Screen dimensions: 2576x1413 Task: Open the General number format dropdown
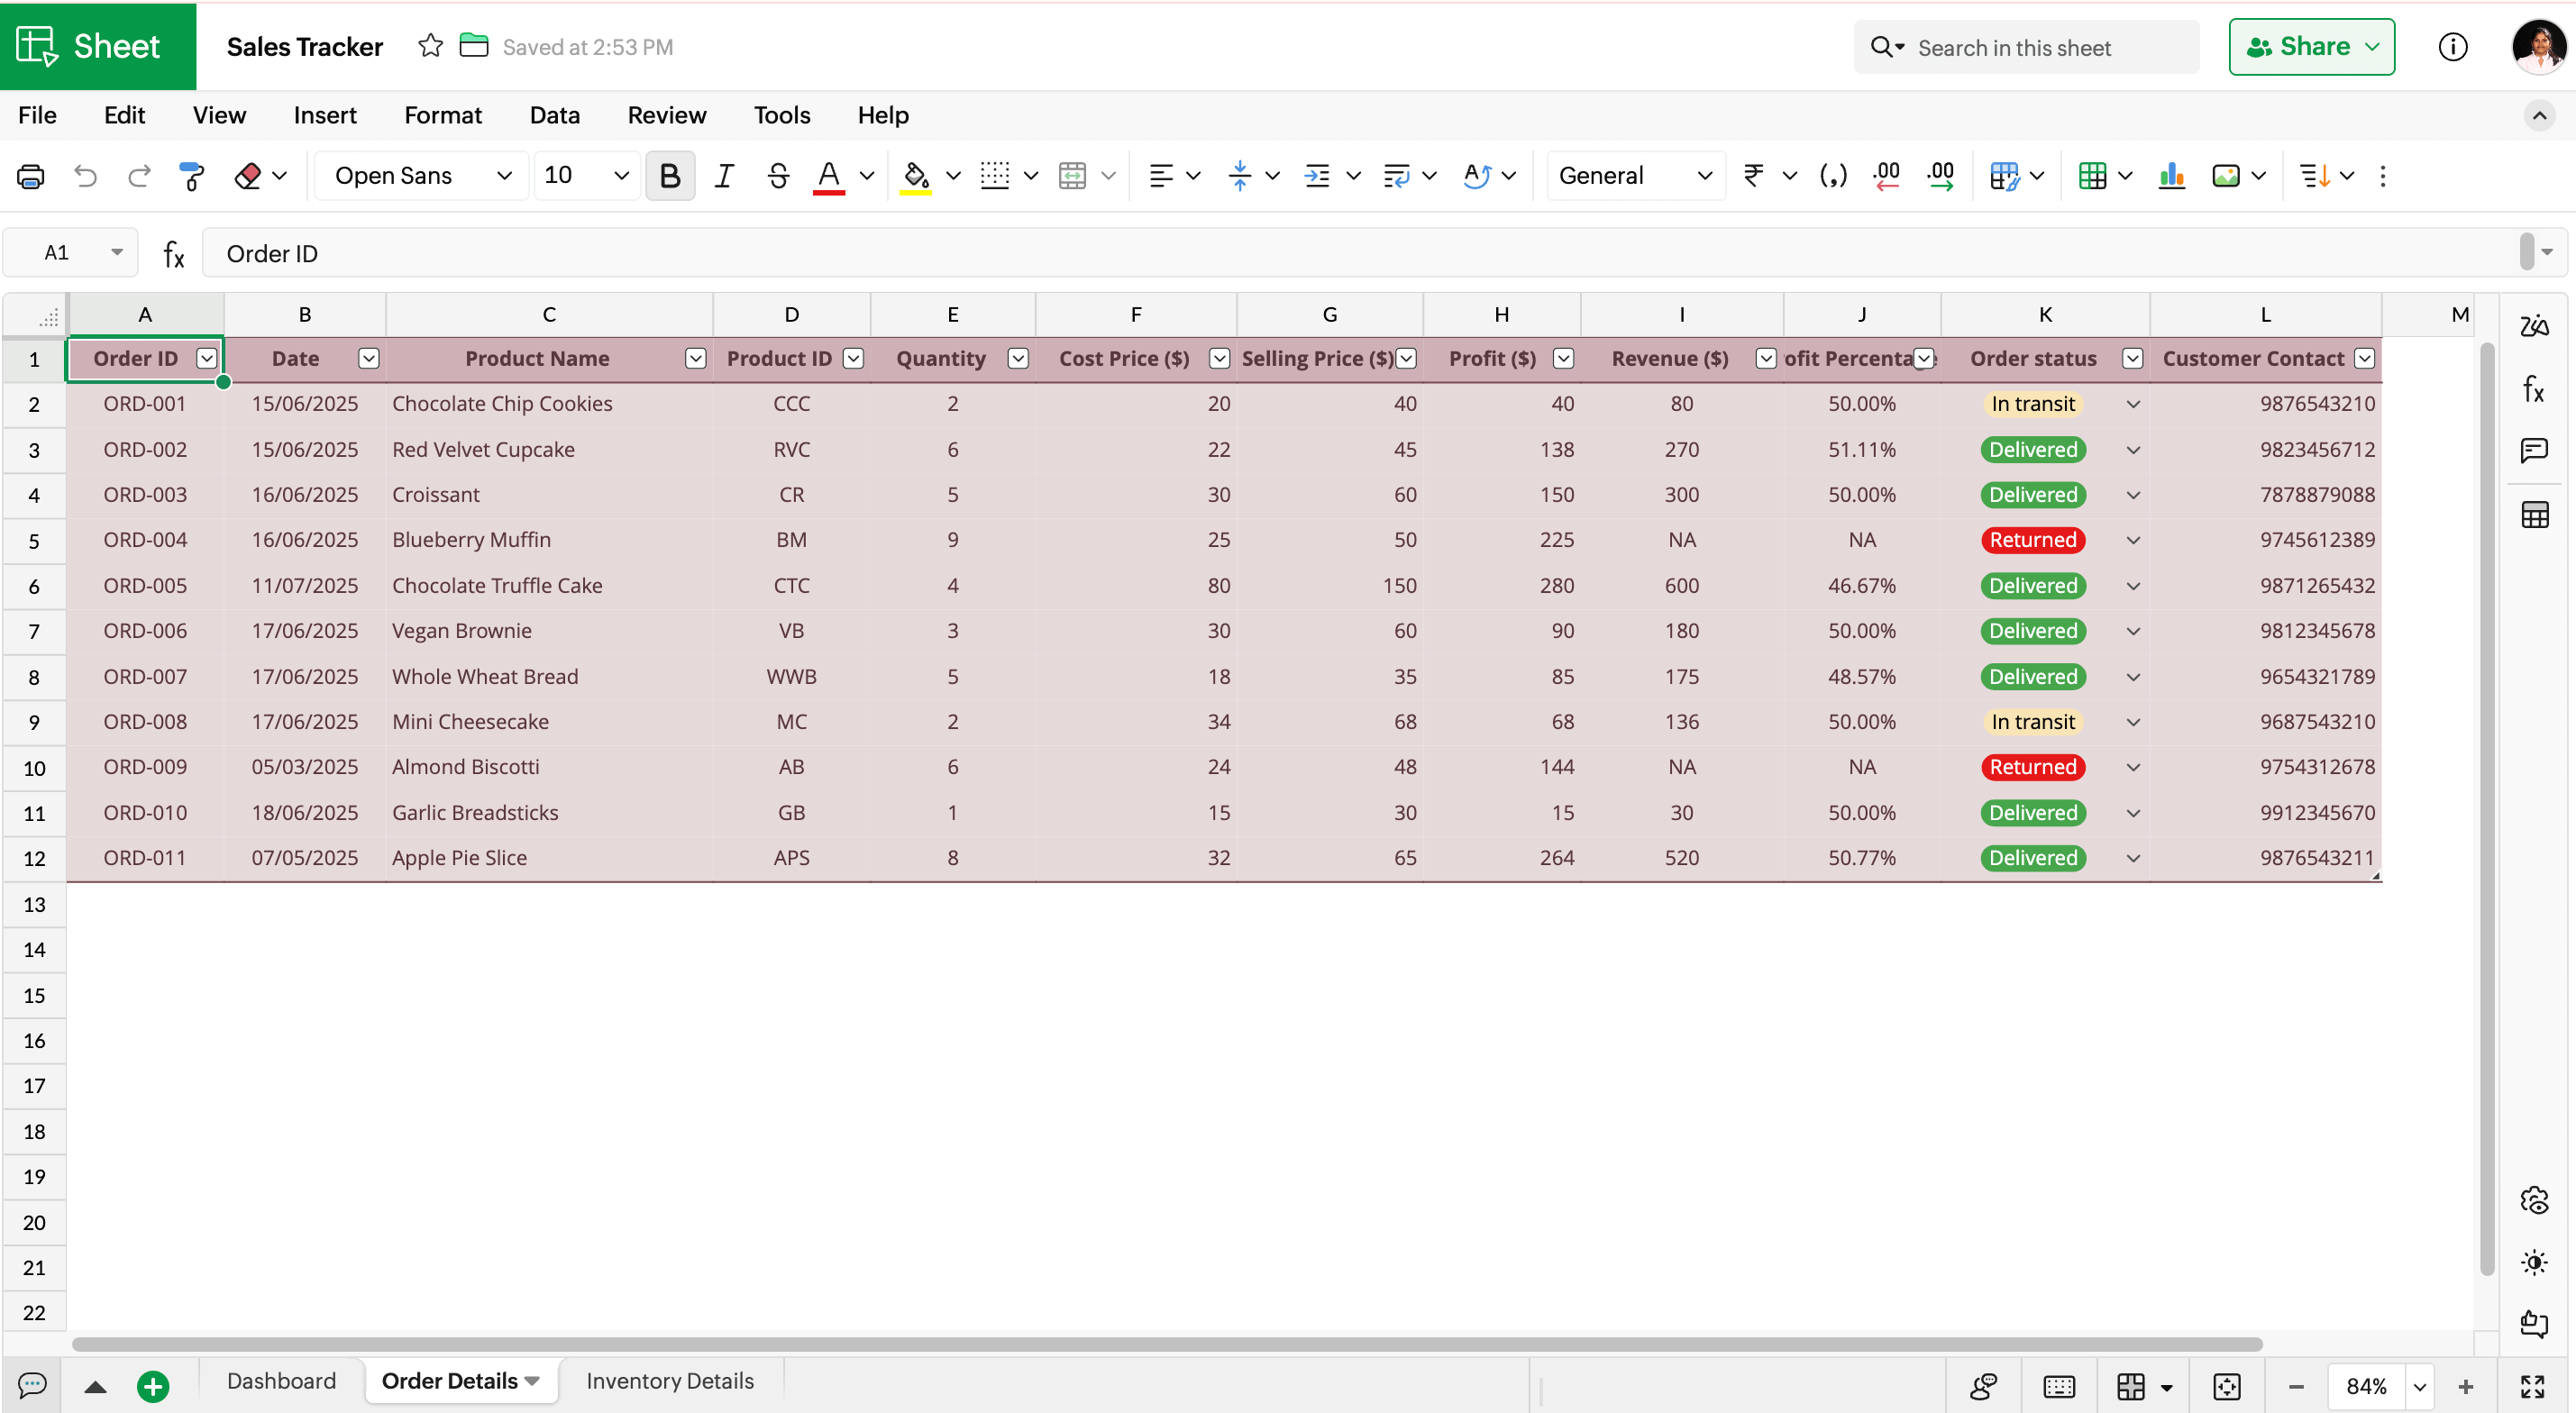pyautogui.click(x=1634, y=176)
